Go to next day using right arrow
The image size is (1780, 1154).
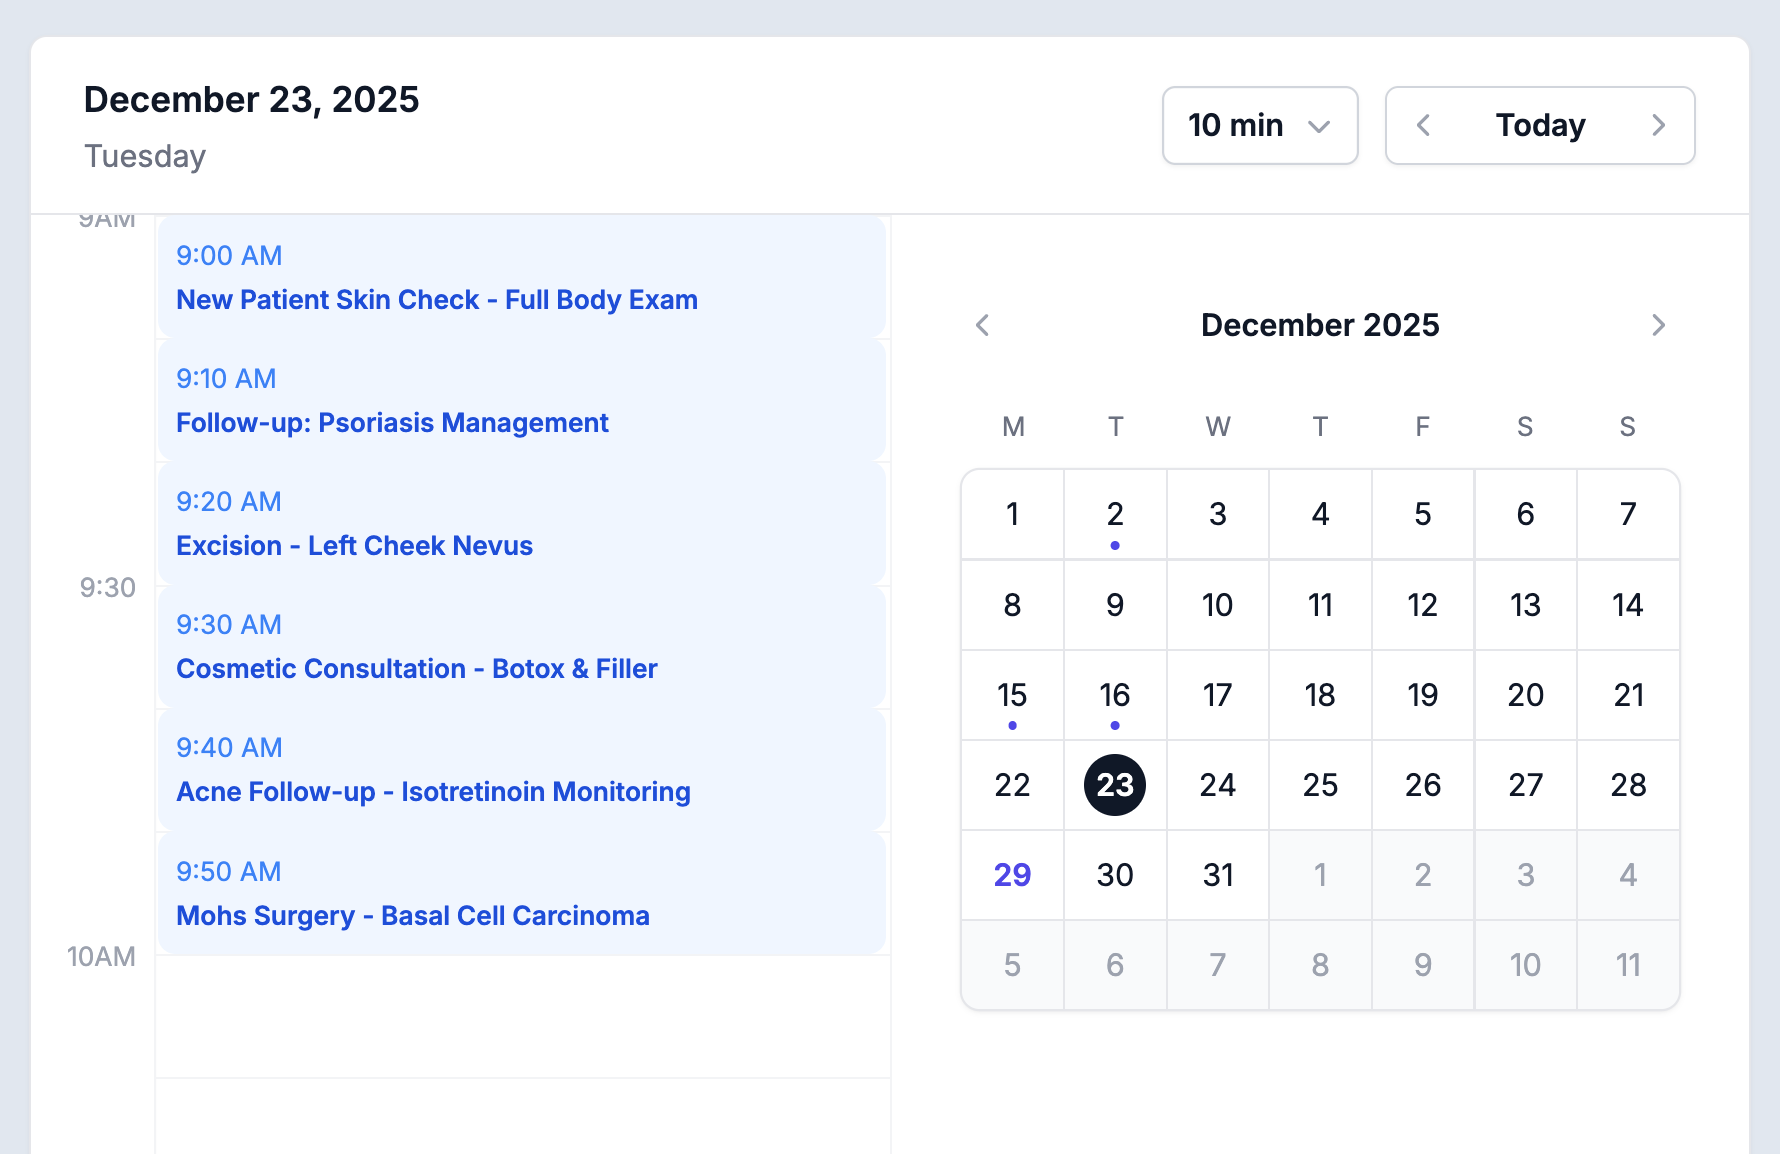coord(1658,125)
